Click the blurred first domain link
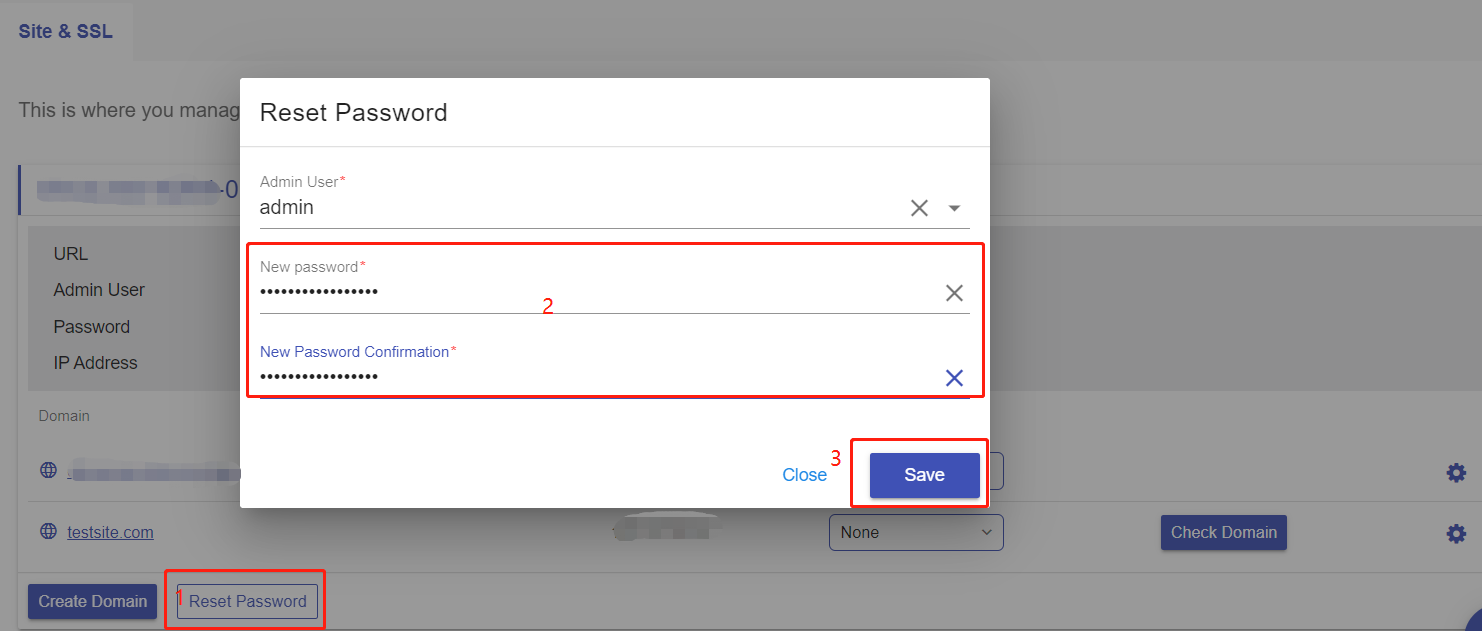Viewport: 1482px width, 631px height. pyautogui.click(x=153, y=470)
